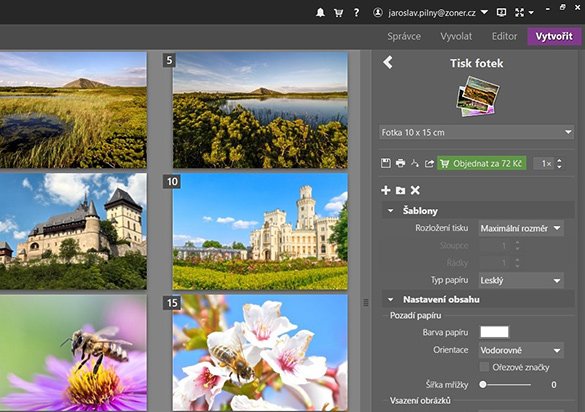Viewport: 585px width, 412px height.
Task: Select the lake landscape photo numbered 5
Action: point(260,110)
